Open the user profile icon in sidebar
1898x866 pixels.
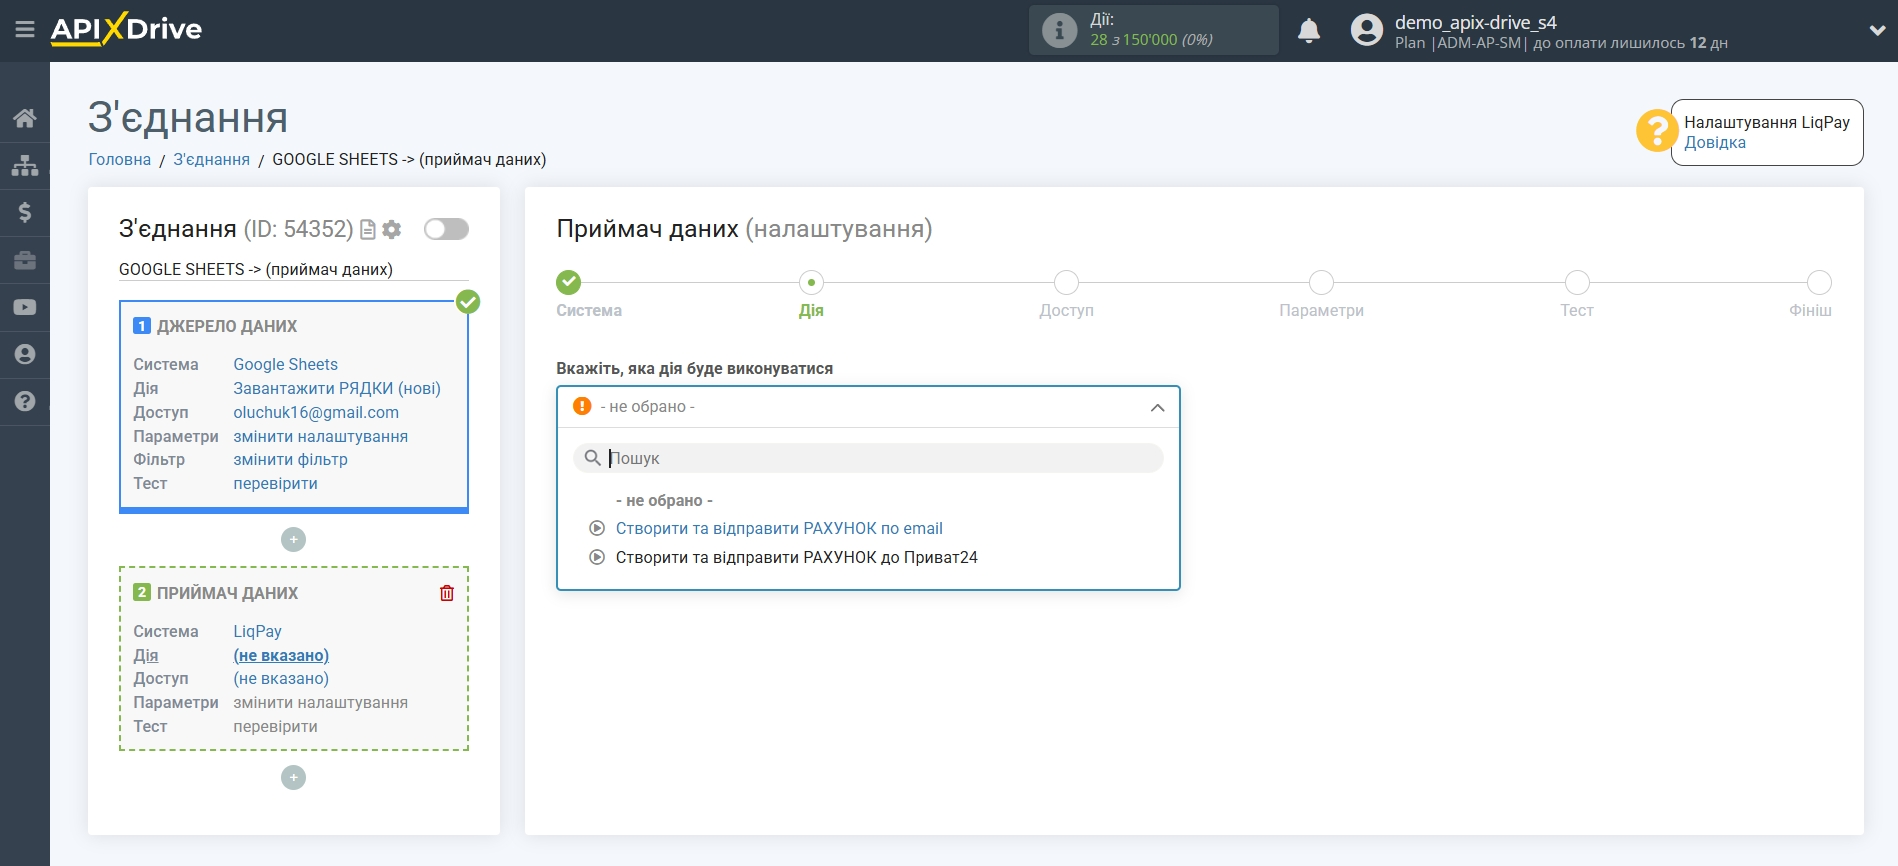[x=25, y=354]
